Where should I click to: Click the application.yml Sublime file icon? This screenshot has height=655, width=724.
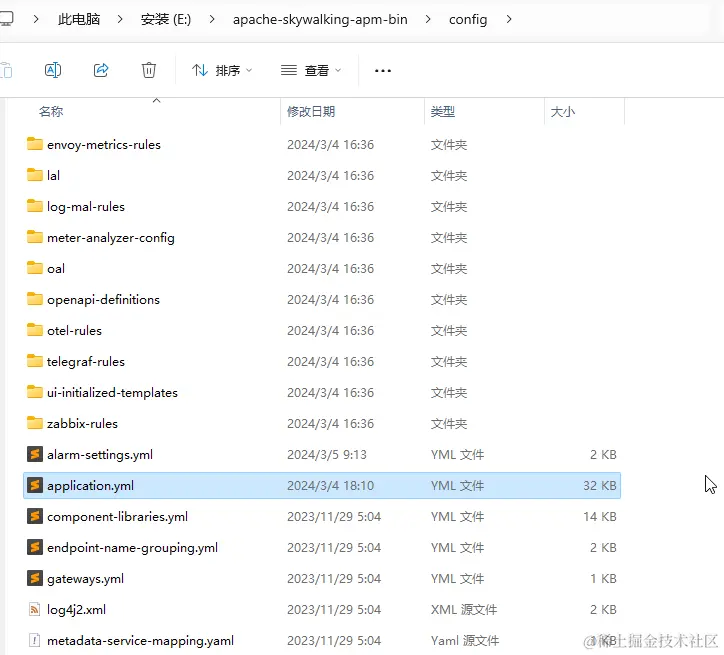(35, 485)
